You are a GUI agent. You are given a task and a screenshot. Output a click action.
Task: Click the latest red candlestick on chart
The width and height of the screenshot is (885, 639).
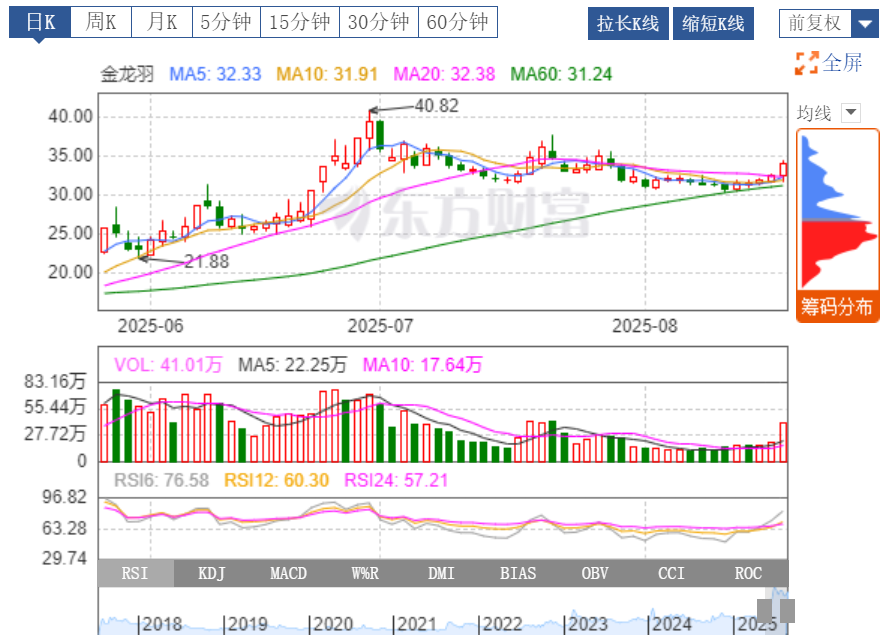(x=783, y=169)
